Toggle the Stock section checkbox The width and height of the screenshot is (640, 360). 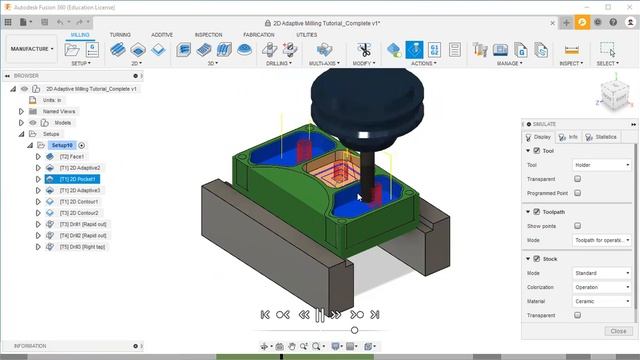(x=537, y=259)
